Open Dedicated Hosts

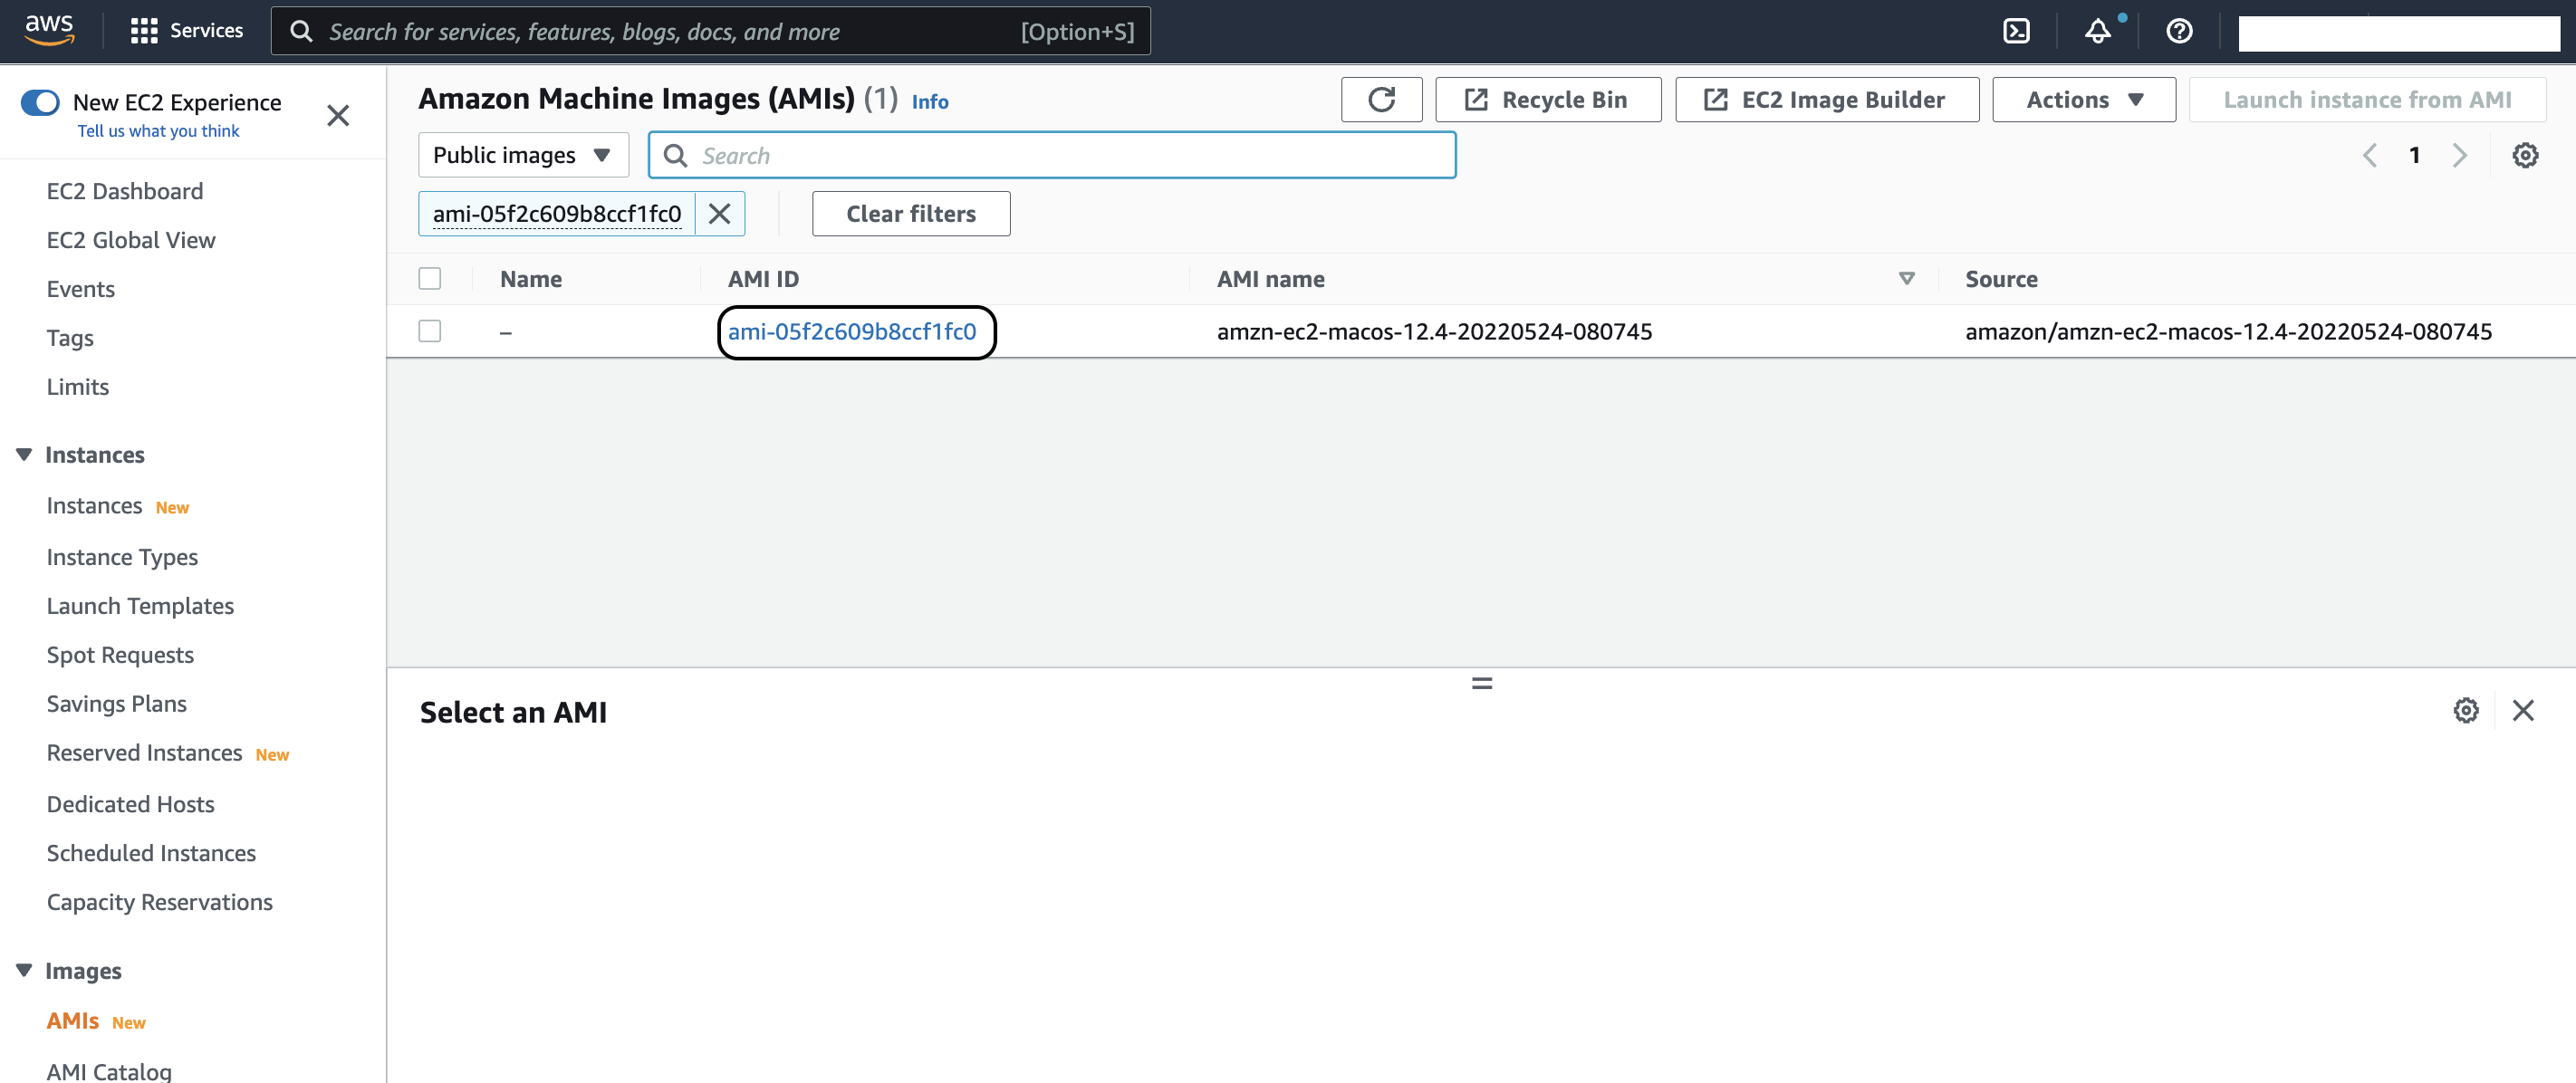(x=131, y=803)
